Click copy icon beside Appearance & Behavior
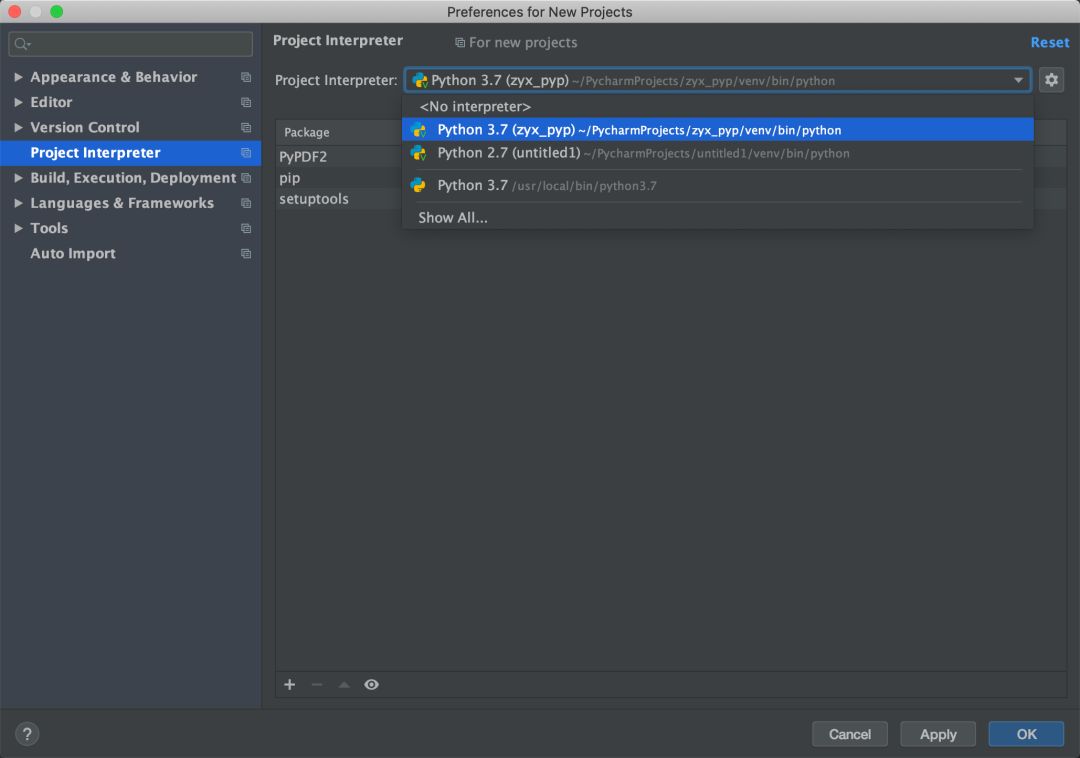Image resolution: width=1080 pixels, height=758 pixels. click(246, 77)
